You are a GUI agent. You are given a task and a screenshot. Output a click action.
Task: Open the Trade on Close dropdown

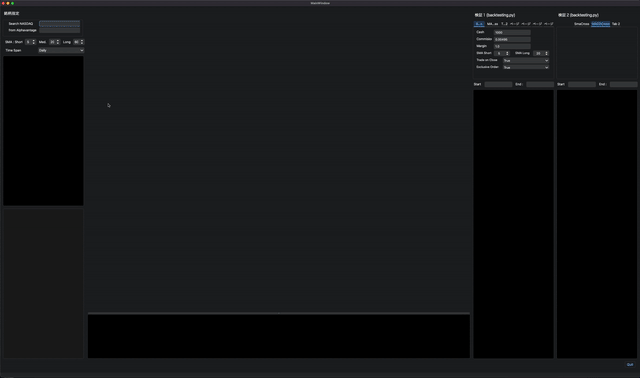pyautogui.click(x=526, y=60)
